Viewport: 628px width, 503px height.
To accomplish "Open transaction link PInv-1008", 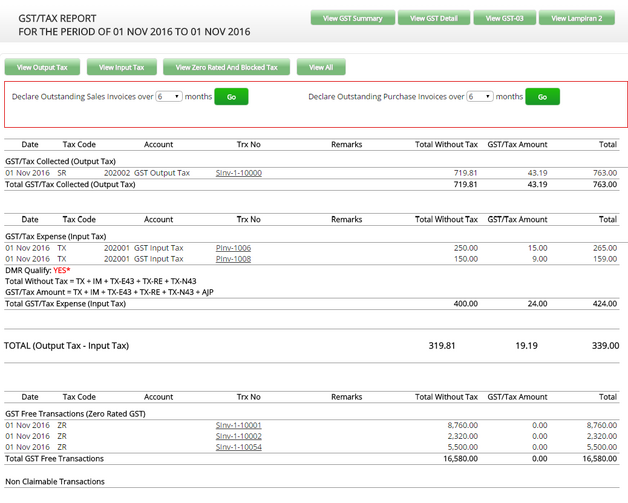I will [233, 259].
